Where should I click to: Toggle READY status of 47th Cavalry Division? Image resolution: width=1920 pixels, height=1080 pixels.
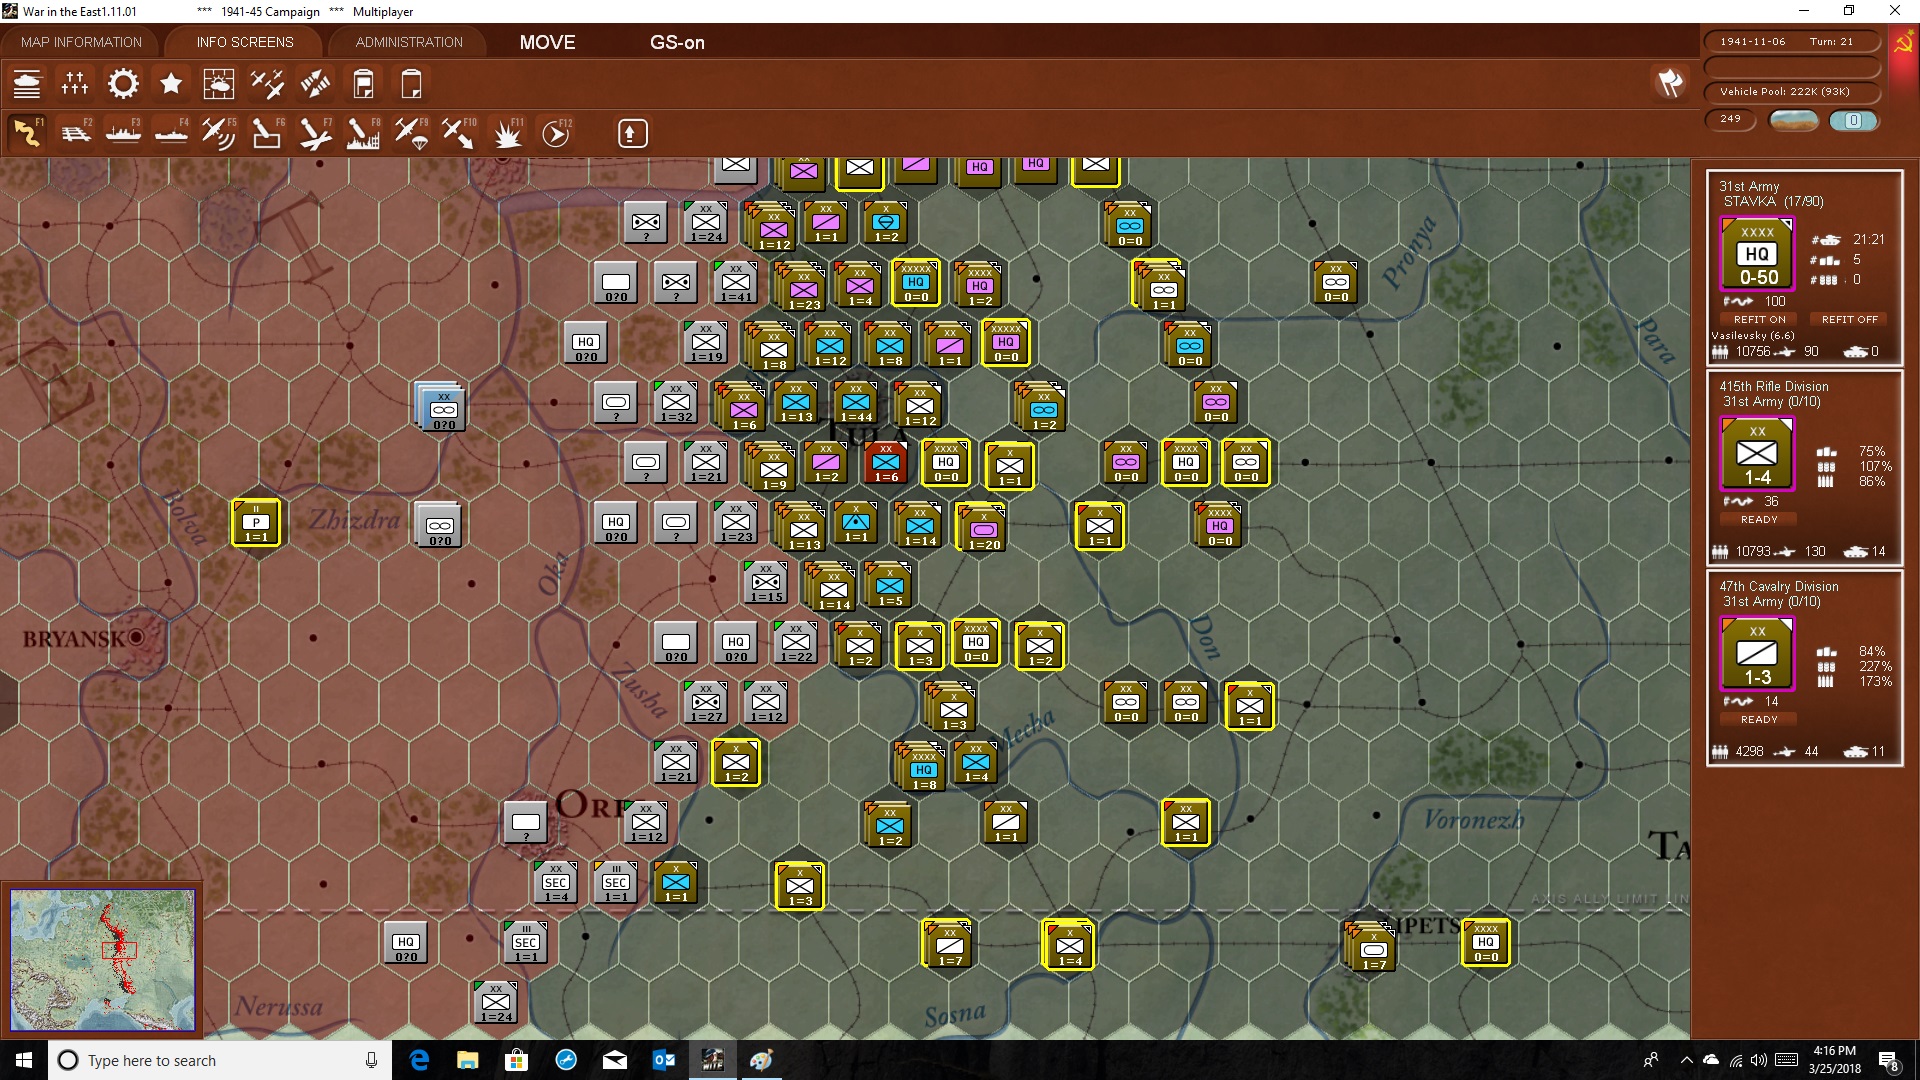pyautogui.click(x=1759, y=719)
